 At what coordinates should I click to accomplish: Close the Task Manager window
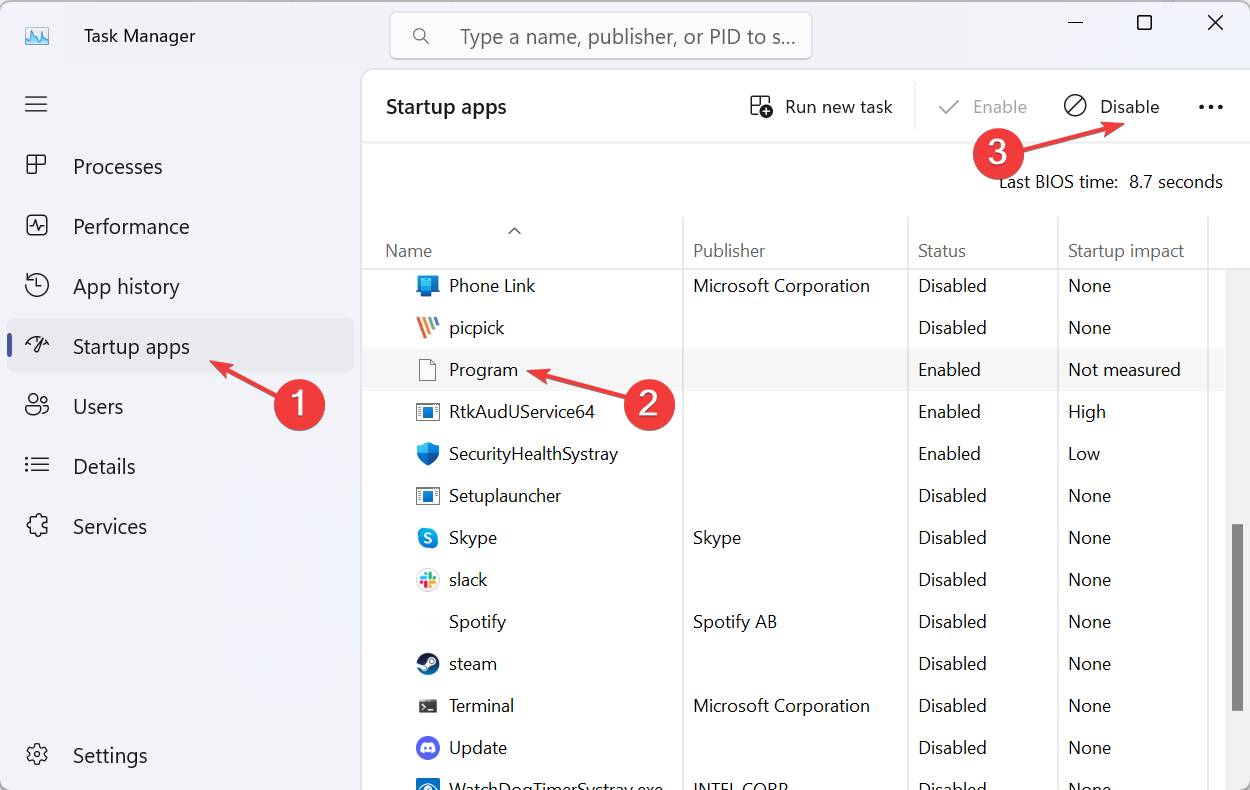click(1216, 23)
